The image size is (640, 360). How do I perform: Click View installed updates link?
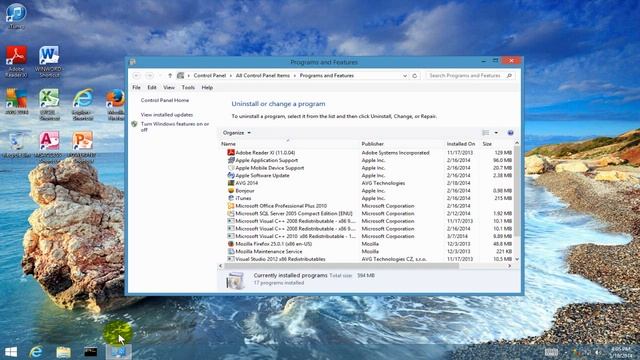click(x=167, y=115)
